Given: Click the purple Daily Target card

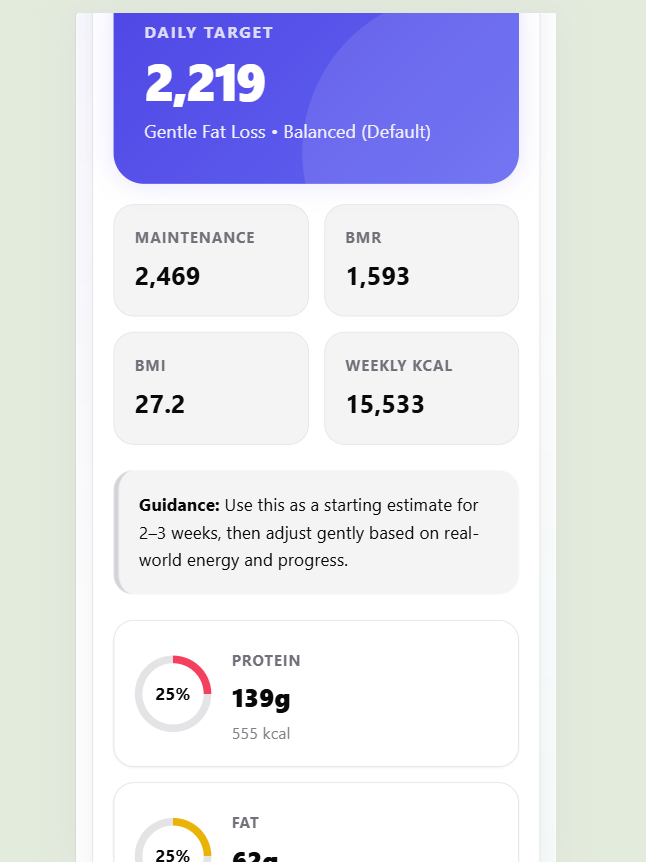Looking at the screenshot, I should point(316,95).
